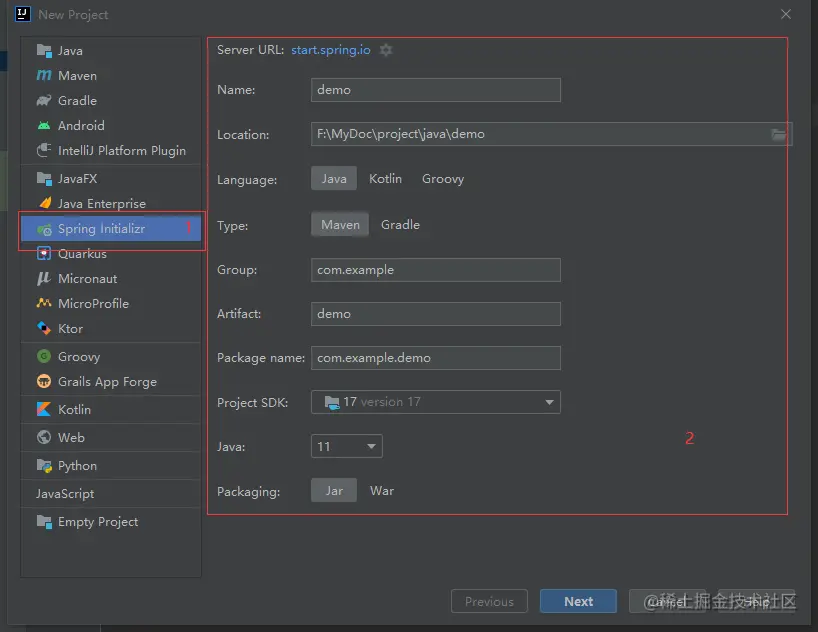Click the Group input field
818x632 pixels.
[x=436, y=270]
